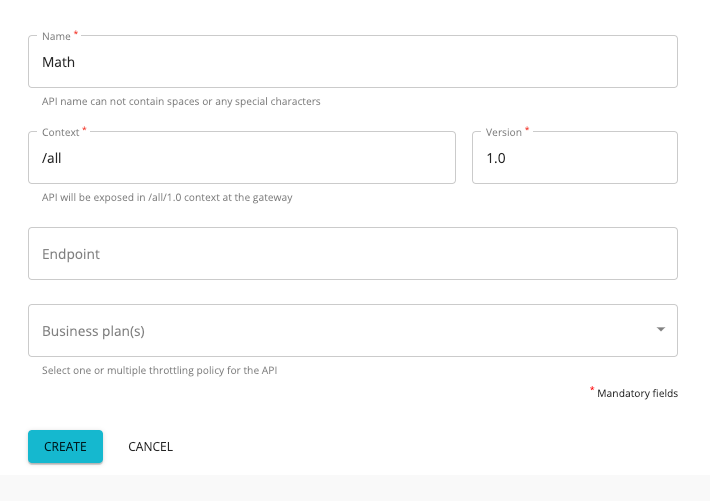
Task: Click the Version field label
Action: [x=504, y=132]
